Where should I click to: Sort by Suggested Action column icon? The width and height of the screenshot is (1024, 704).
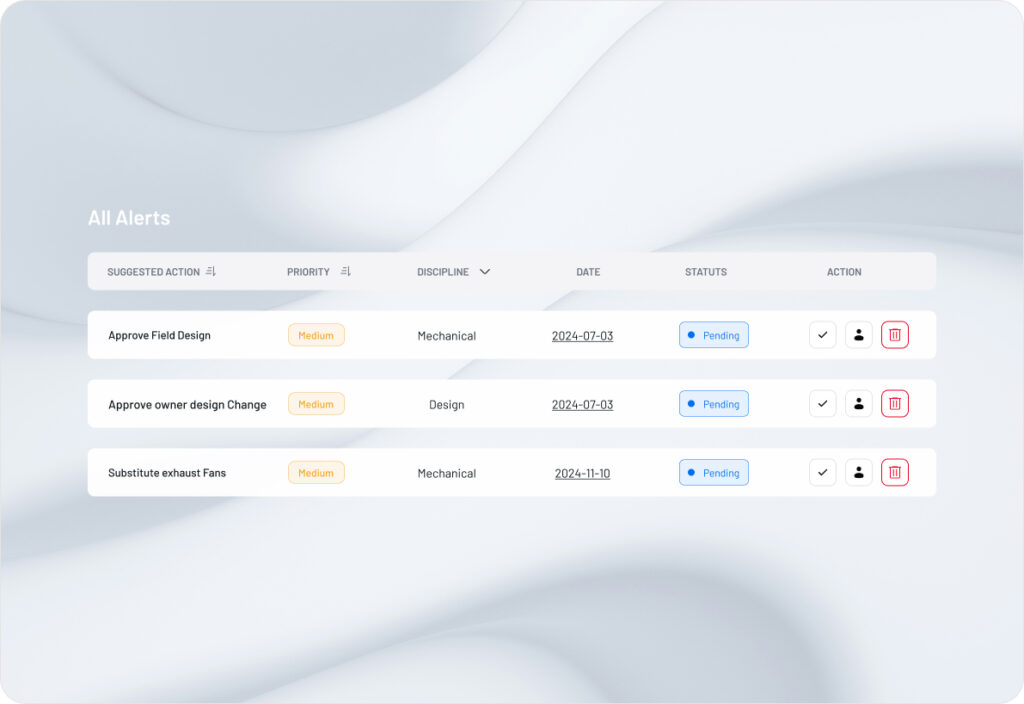[210, 272]
